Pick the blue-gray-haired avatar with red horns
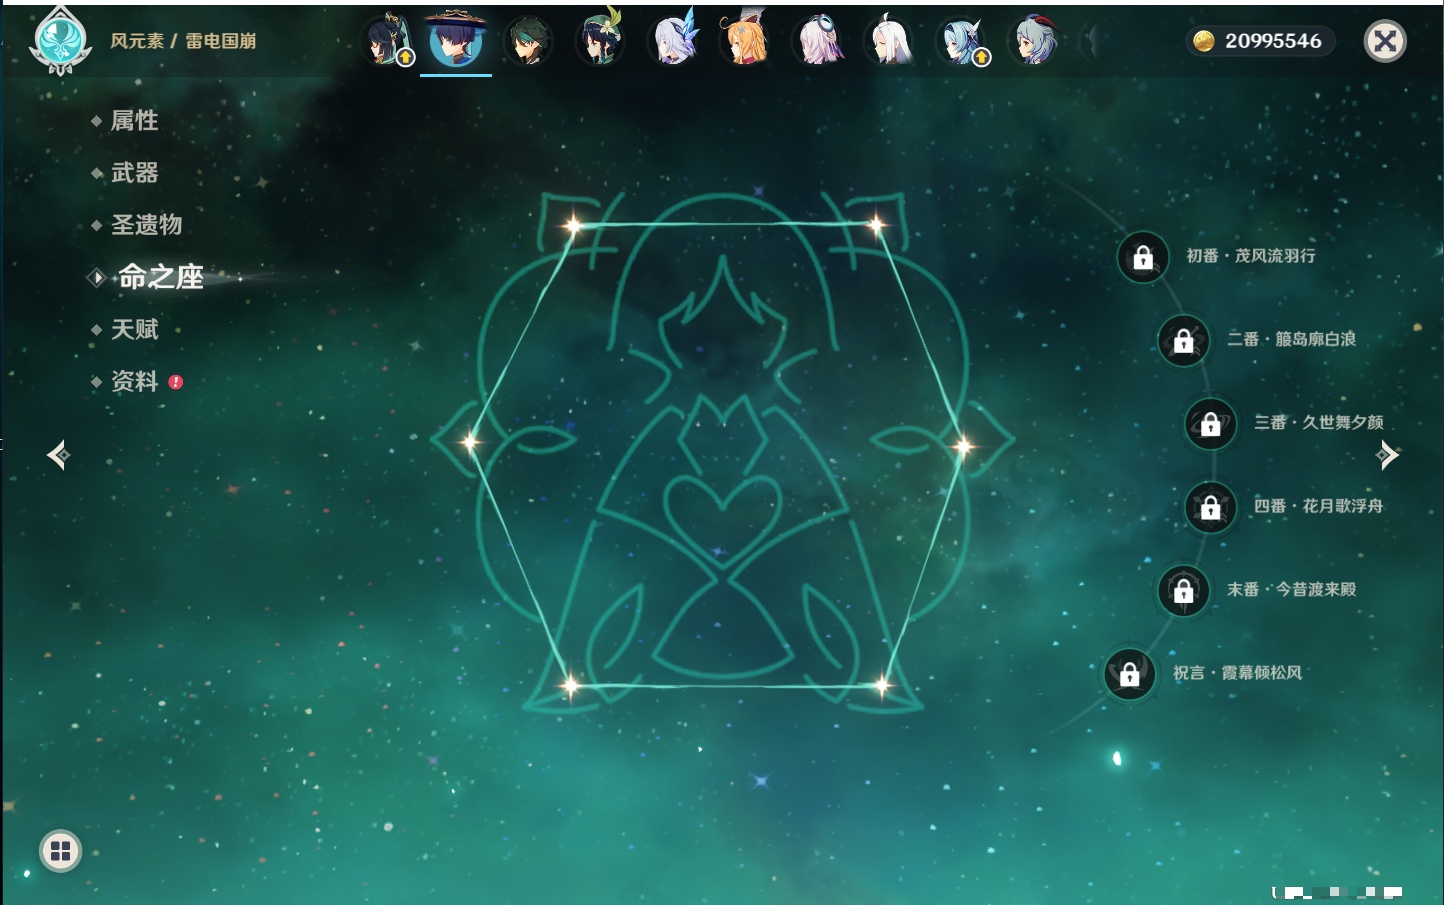 1034,42
